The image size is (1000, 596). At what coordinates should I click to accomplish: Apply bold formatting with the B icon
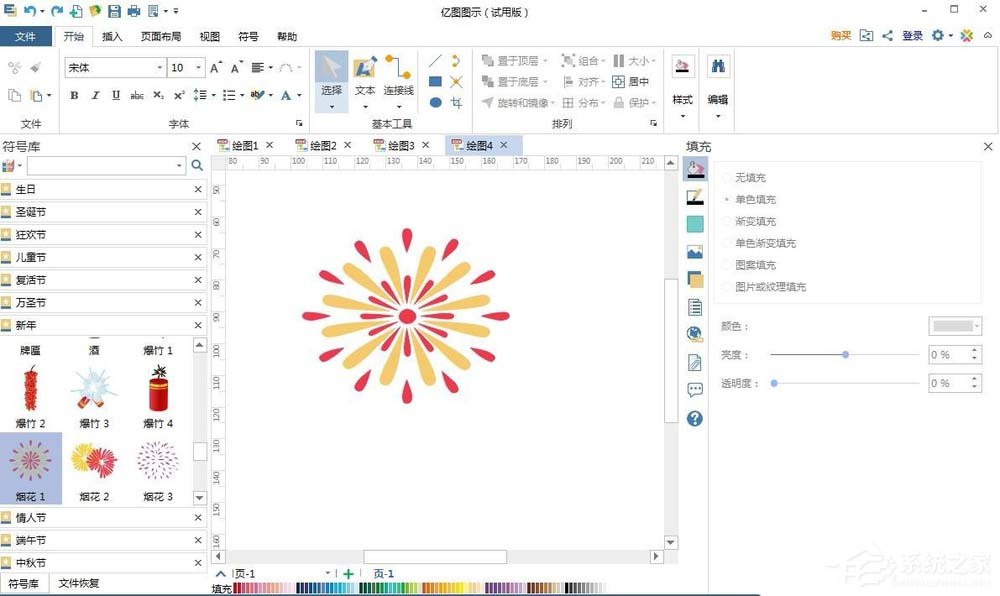(x=73, y=95)
